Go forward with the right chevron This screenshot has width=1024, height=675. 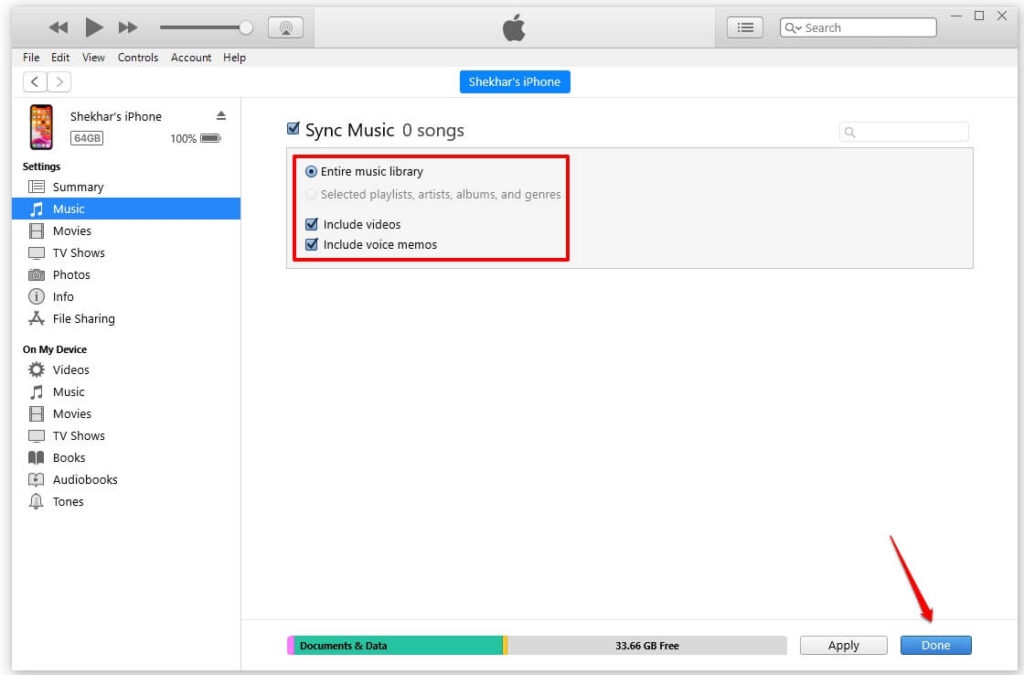click(x=59, y=82)
